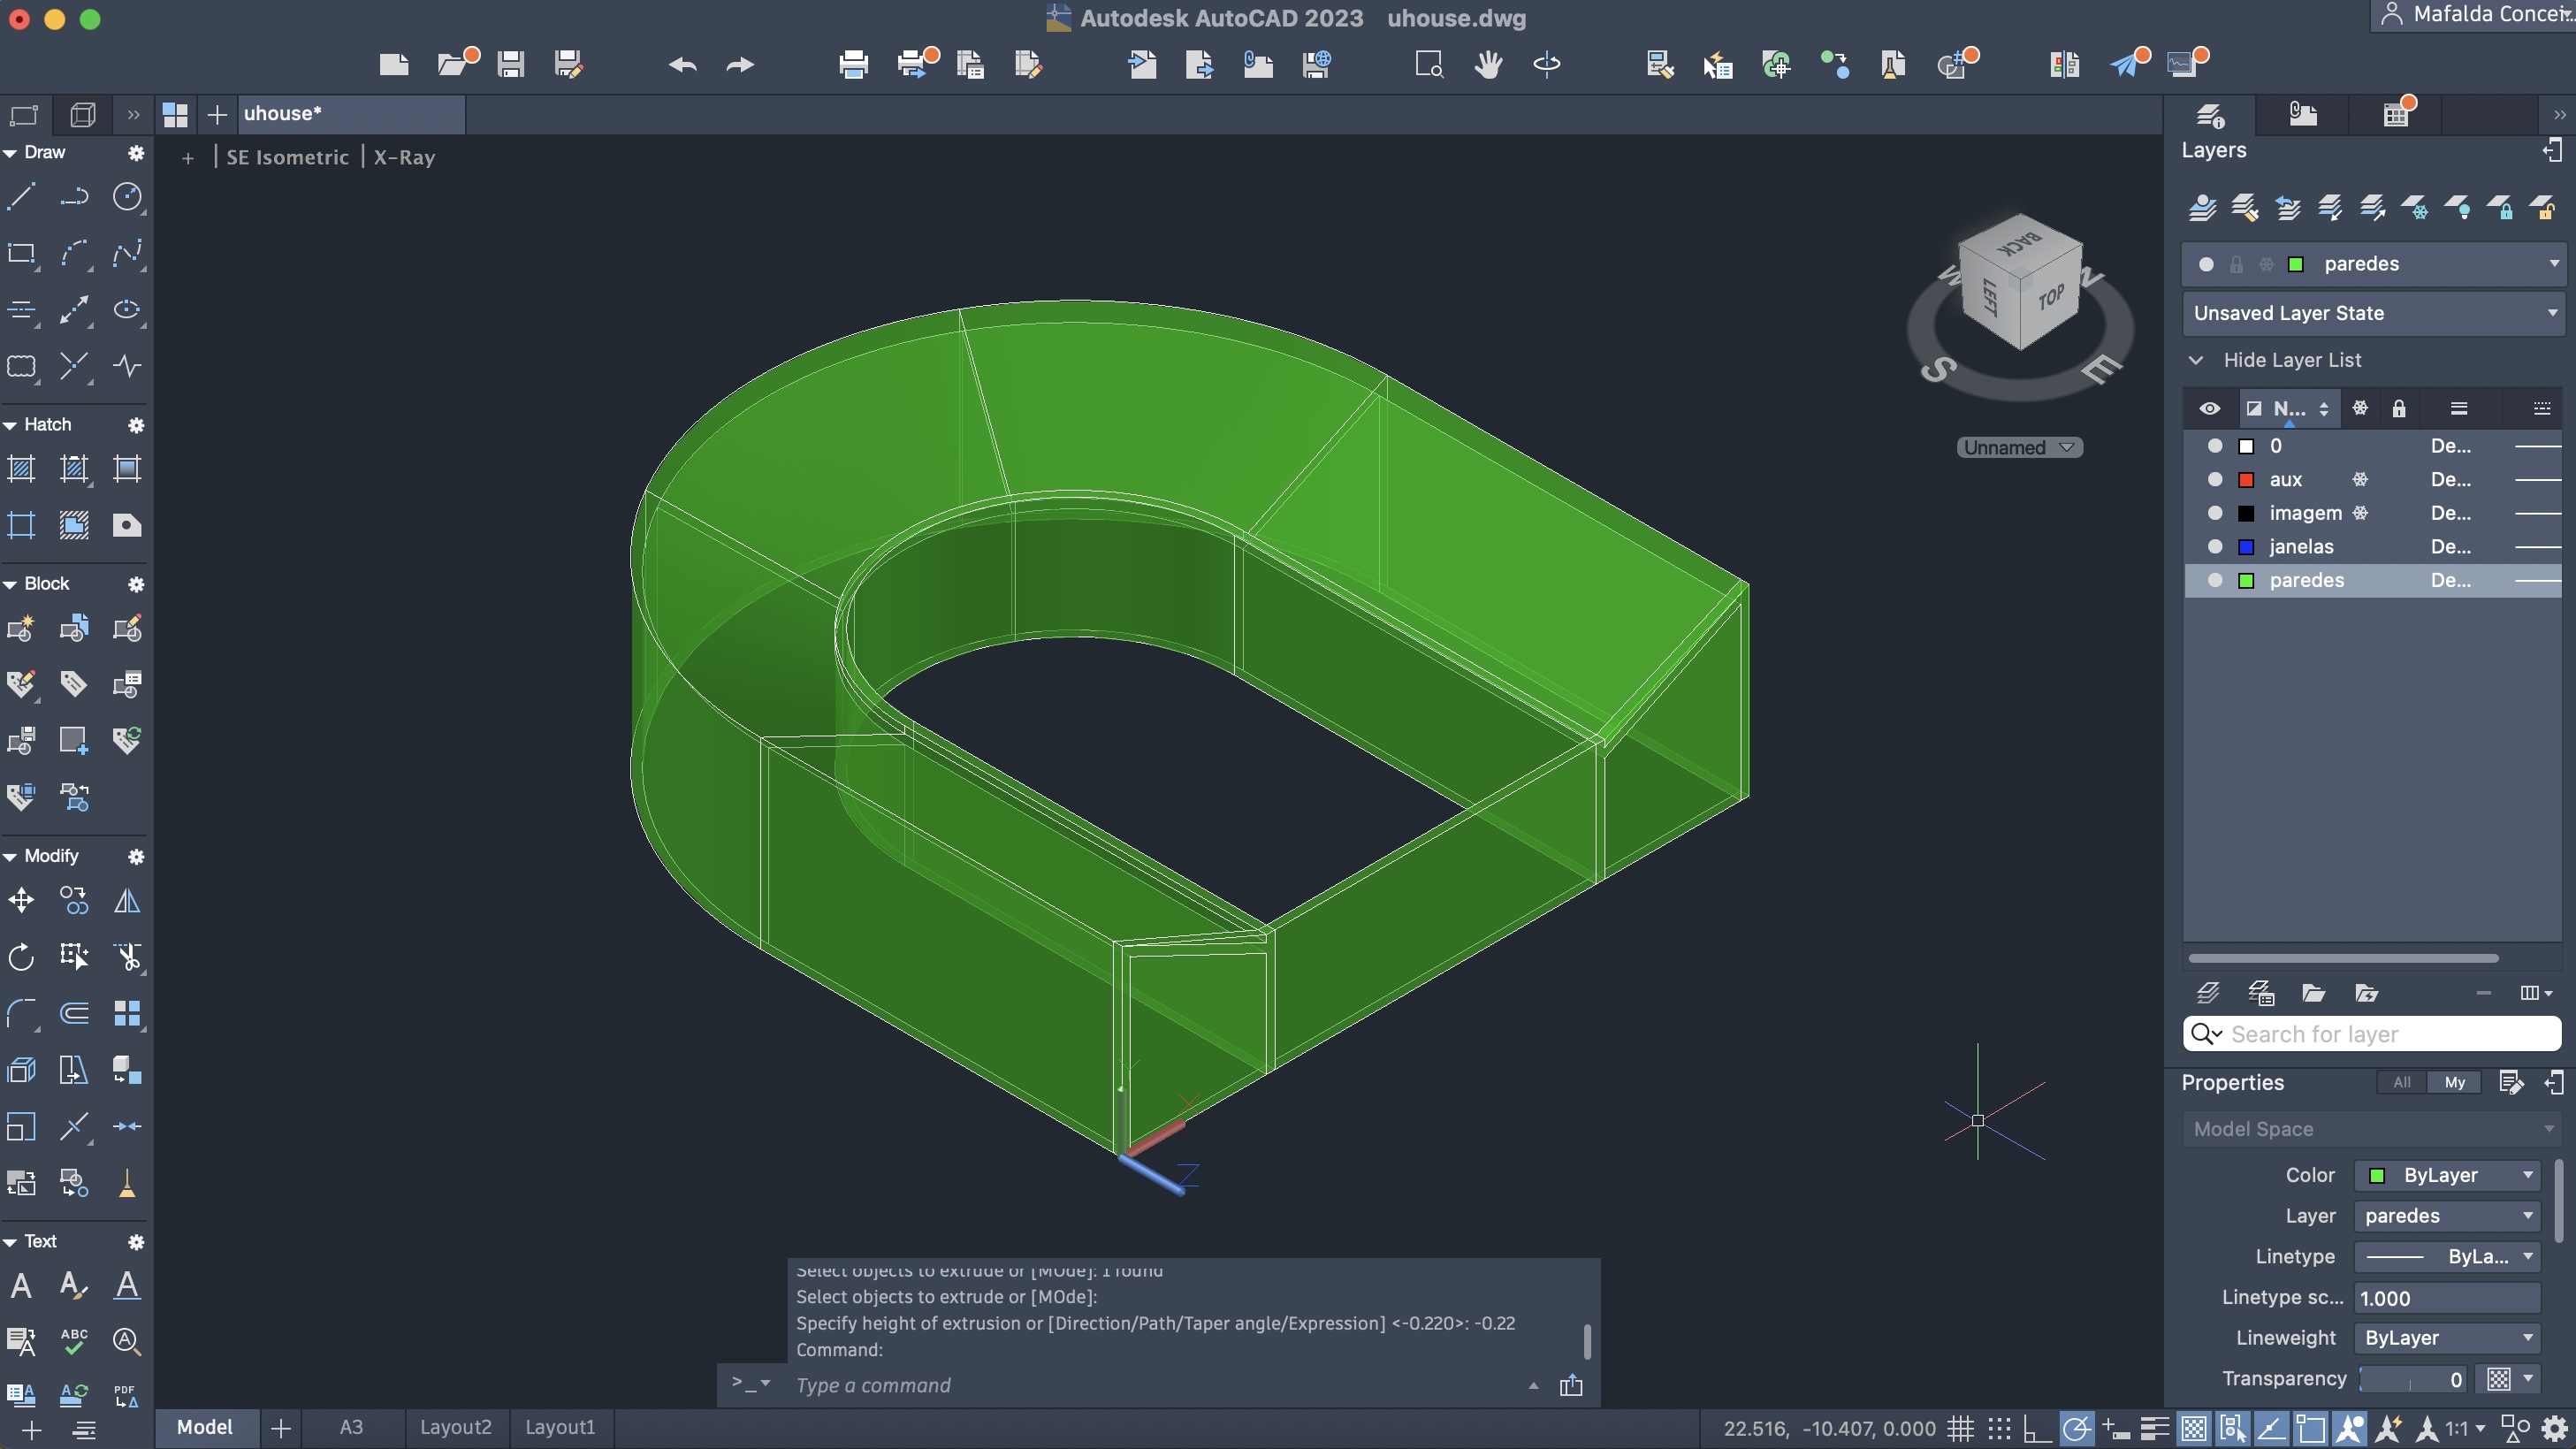Select the Rotate tool
This screenshot has height=1449, width=2576.
(21, 957)
